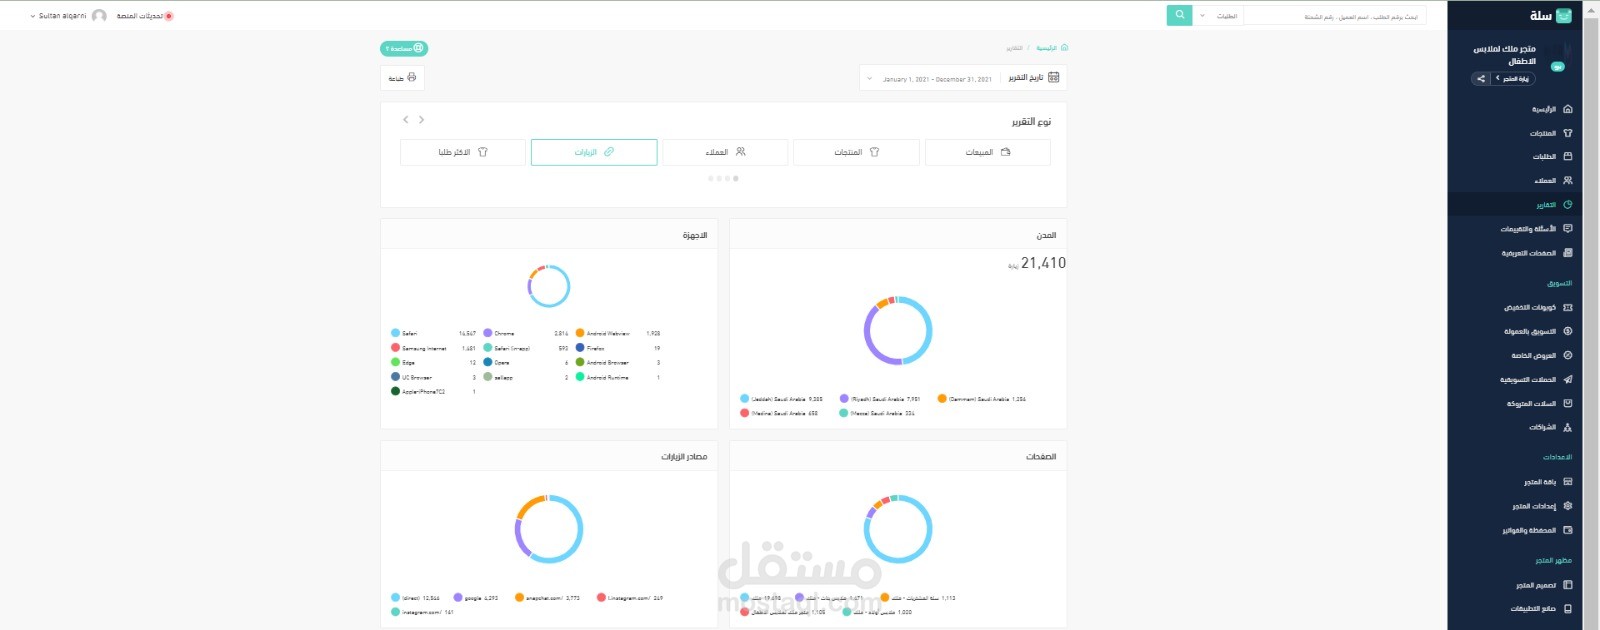Click the Dammam legend color dot

pyautogui.click(x=941, y=398)
